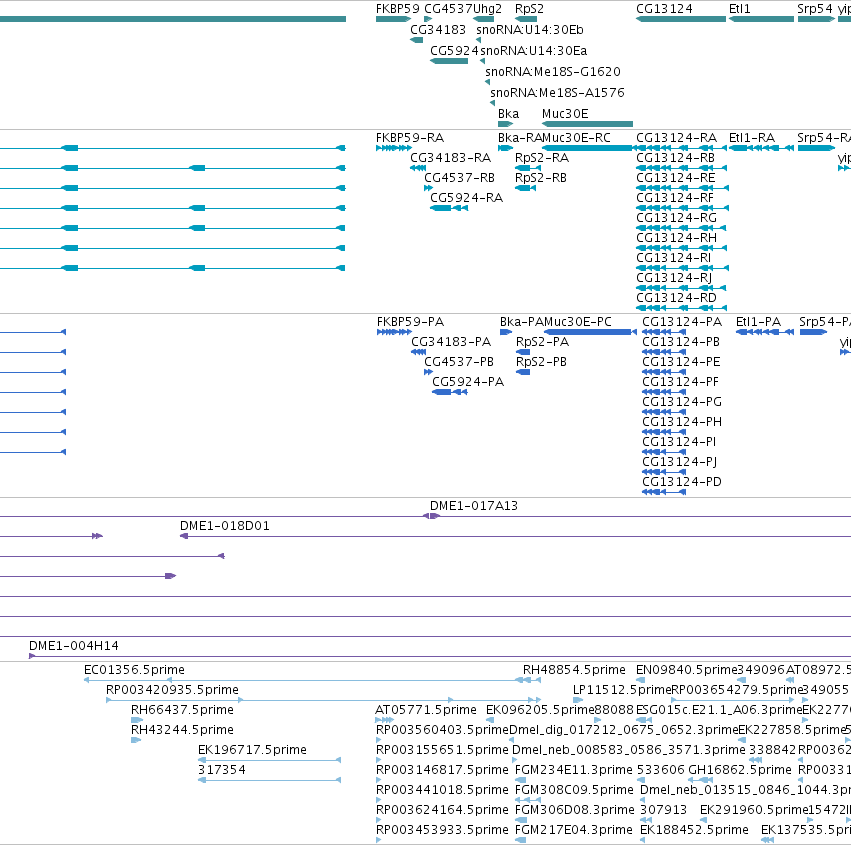The image size is (851, 845).
Task: Click the Muc30E-PC protein bar
Action: click(590, 332)
